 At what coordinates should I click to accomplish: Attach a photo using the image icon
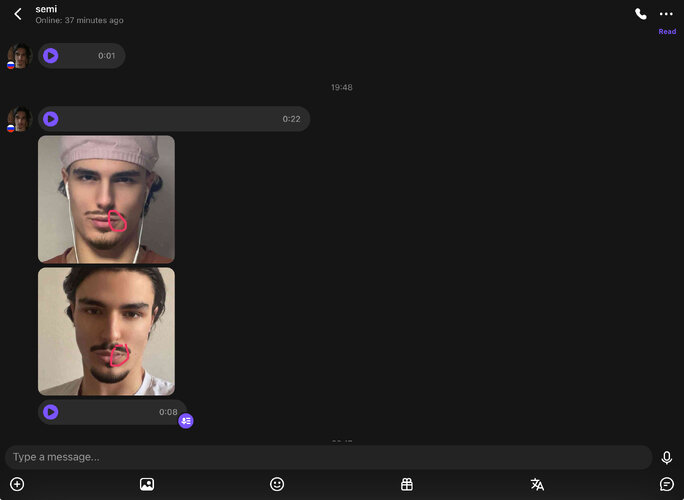coord(147,484)
